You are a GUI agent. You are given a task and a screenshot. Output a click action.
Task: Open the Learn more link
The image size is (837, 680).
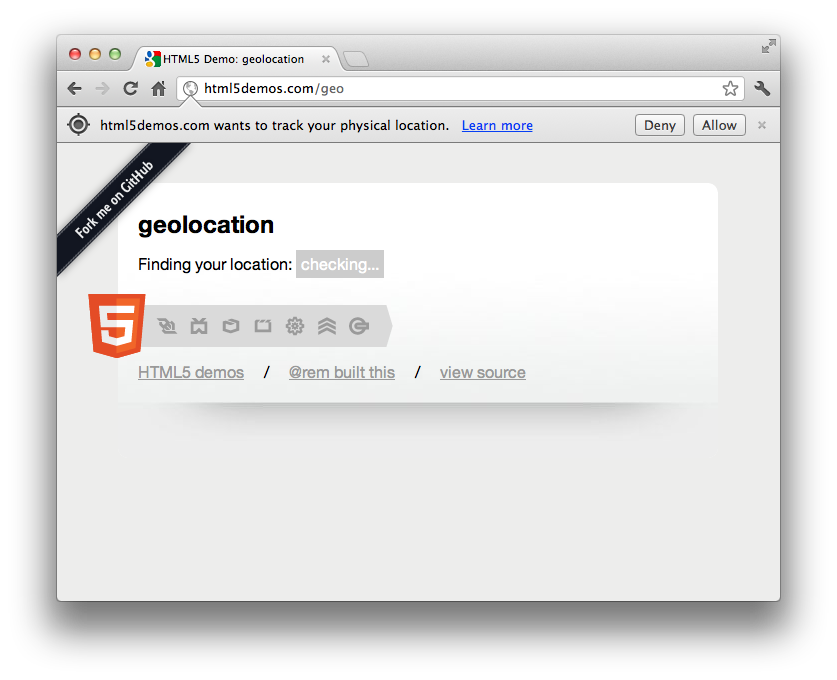pyautogui.click(x=497, y=125)
